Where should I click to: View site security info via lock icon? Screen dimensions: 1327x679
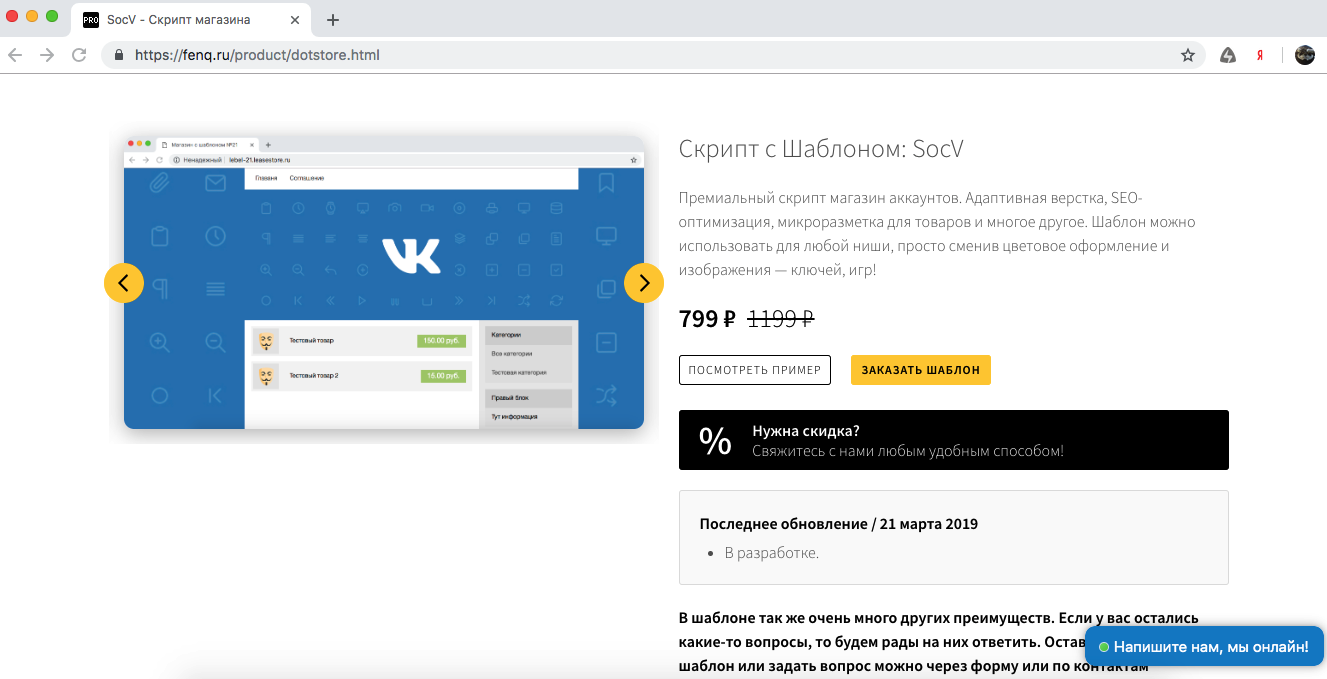119,55
